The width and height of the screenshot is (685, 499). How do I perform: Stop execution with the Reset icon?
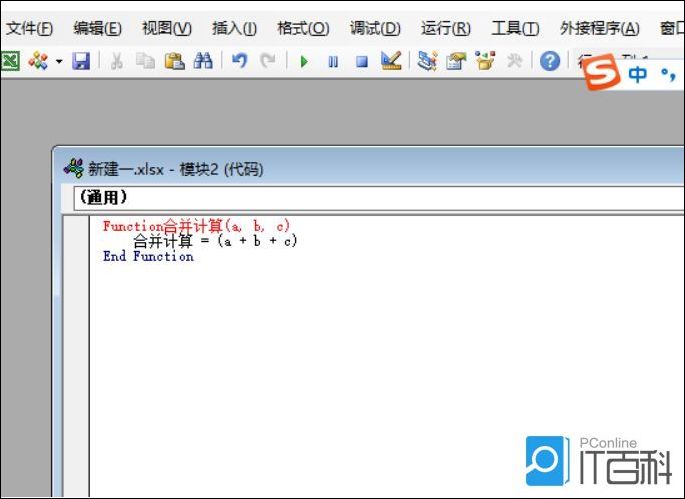(x=362, y=62)
